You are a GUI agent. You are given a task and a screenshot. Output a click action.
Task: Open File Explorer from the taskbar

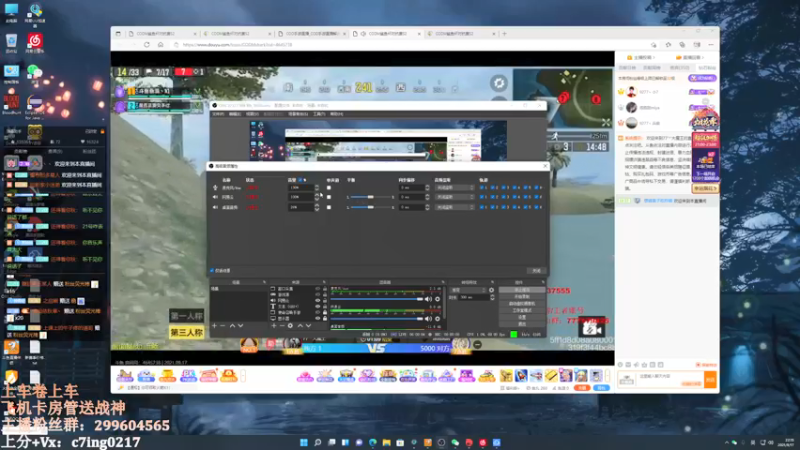click(386, 442)
